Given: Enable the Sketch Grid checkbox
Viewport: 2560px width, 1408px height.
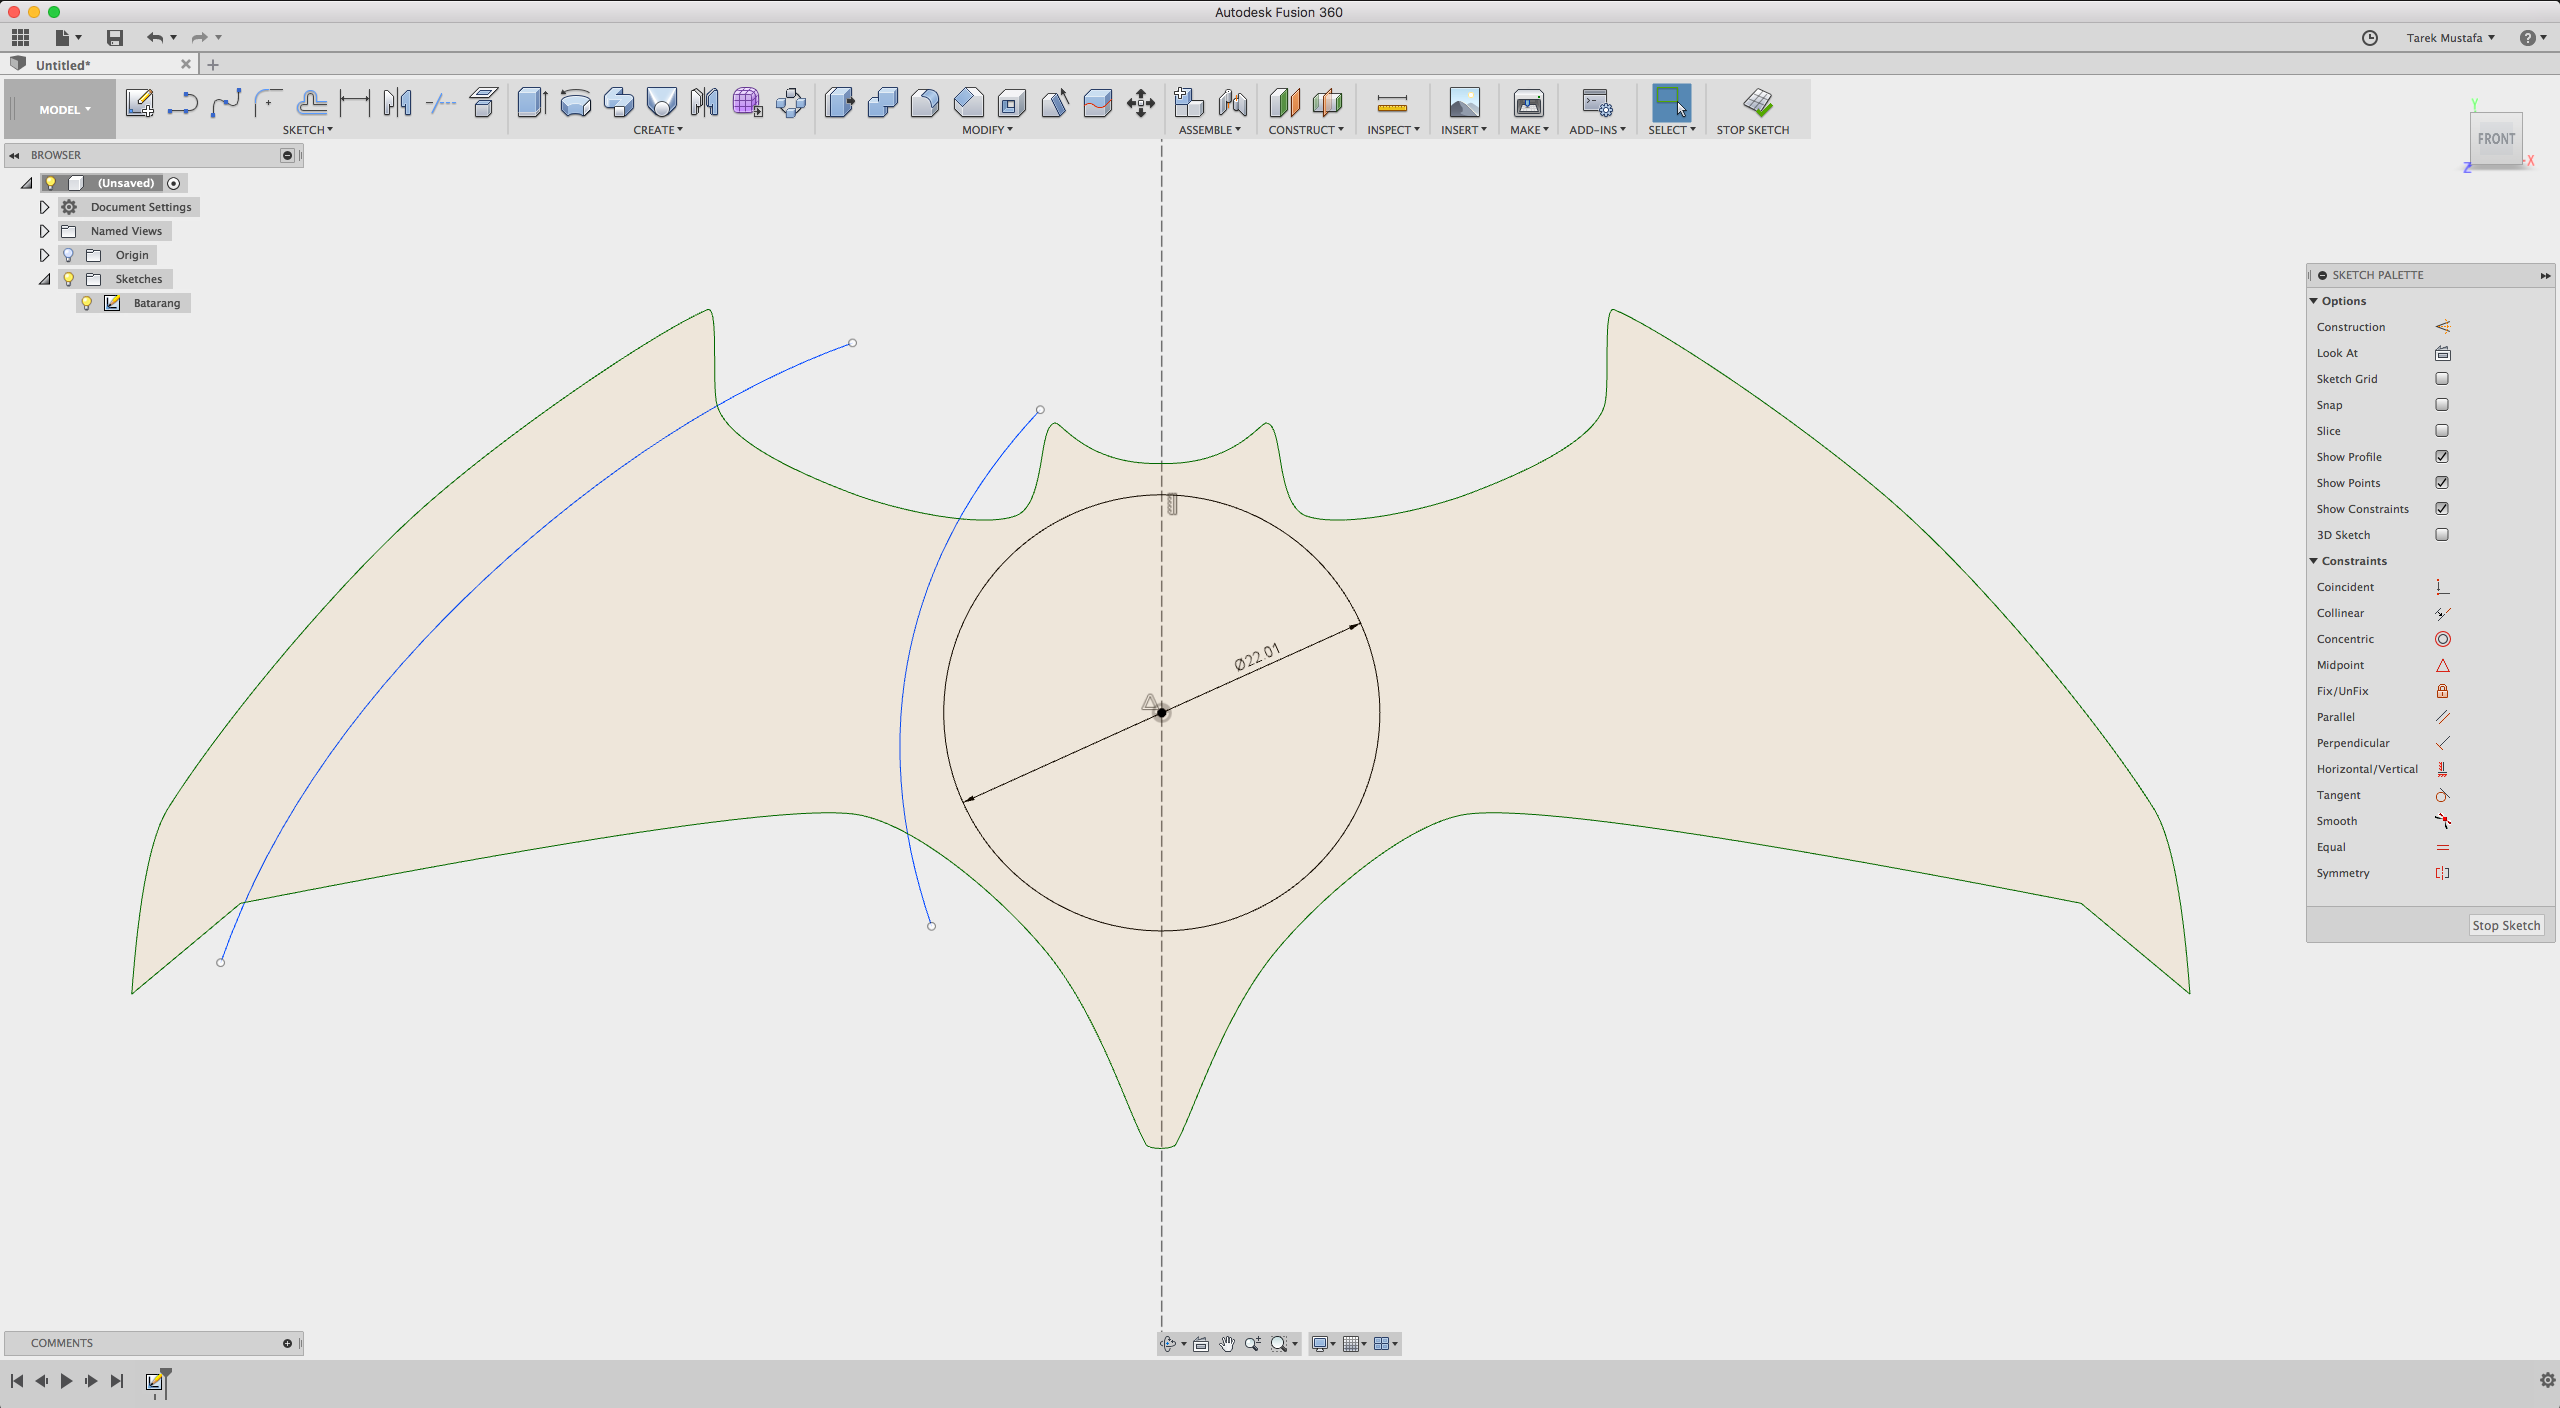Looking at the screenshot, I should pyautogui.click(x=2442, y=379).
